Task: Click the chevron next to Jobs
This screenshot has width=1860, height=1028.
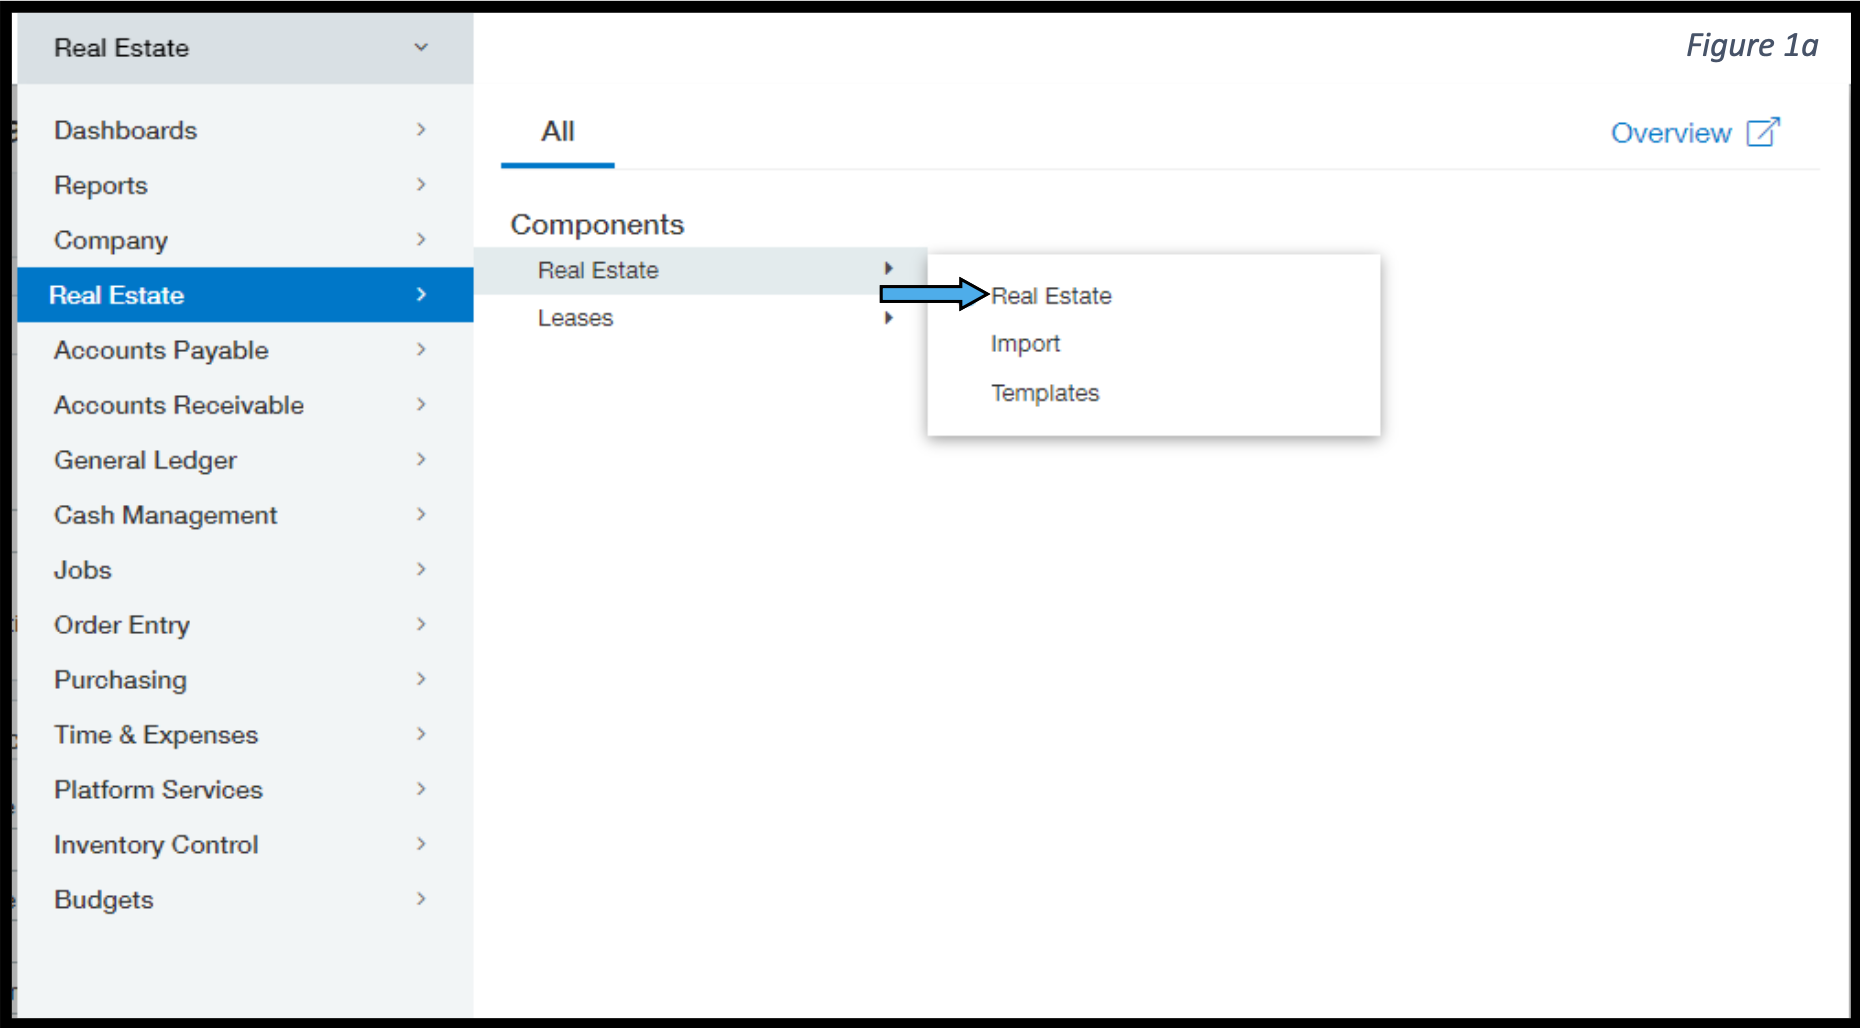Action: [421, 569]
